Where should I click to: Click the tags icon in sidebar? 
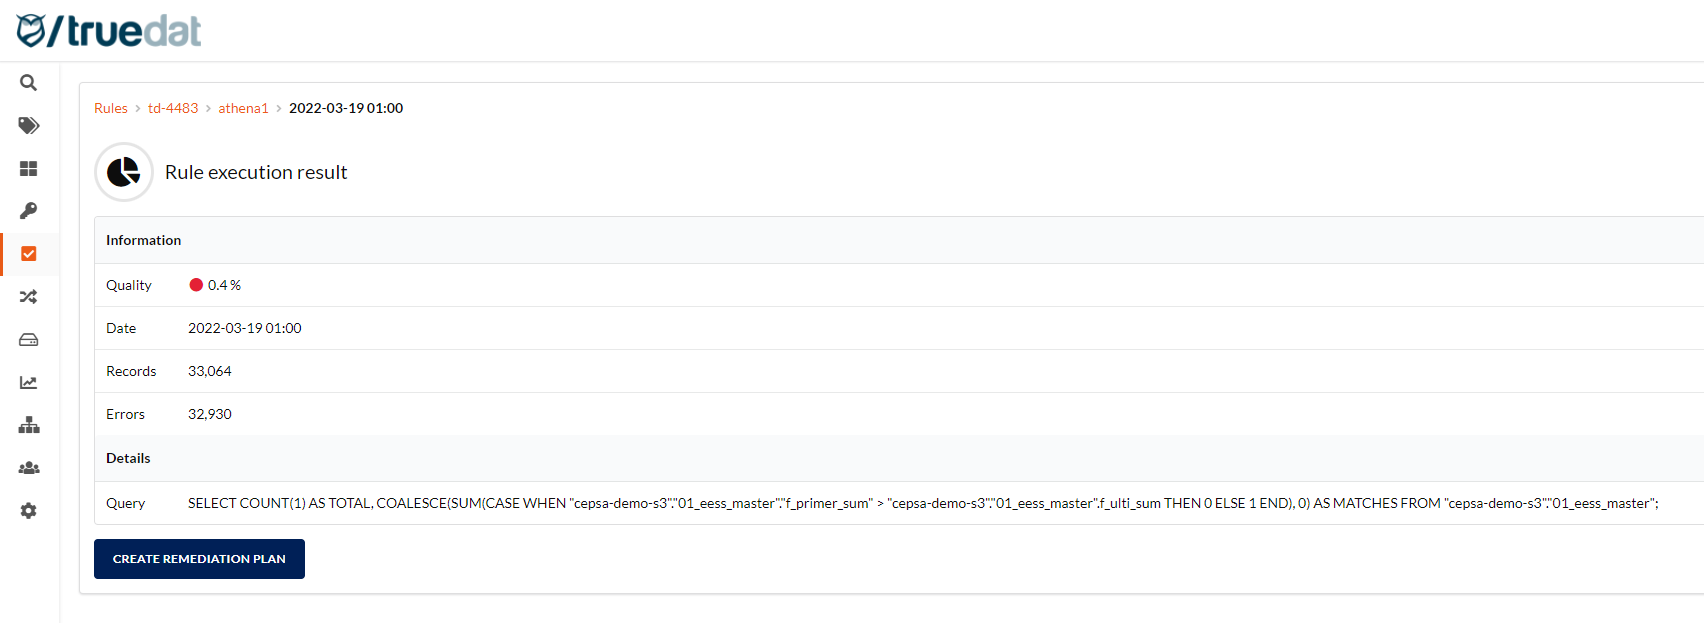(x=29, y=126)
